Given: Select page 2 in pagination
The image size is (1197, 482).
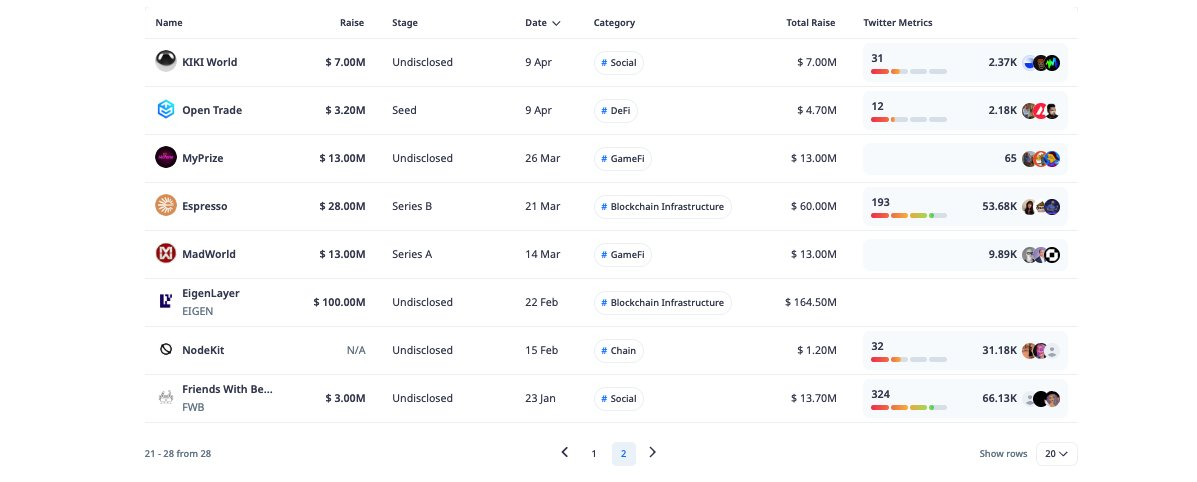Looking at the screenshot, I should 624,454.
